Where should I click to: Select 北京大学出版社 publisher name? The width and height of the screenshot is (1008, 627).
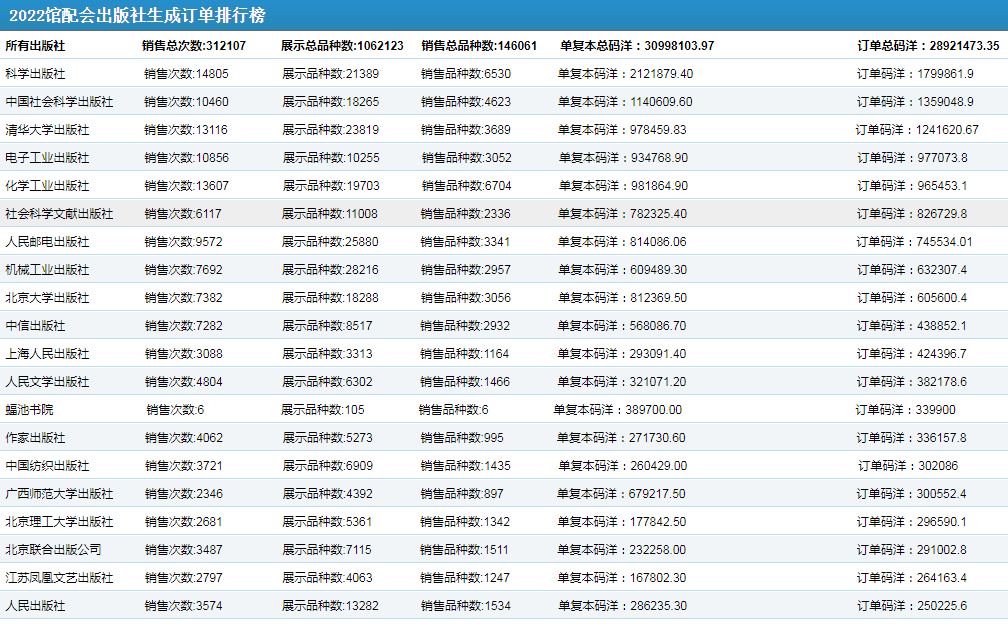47,298
